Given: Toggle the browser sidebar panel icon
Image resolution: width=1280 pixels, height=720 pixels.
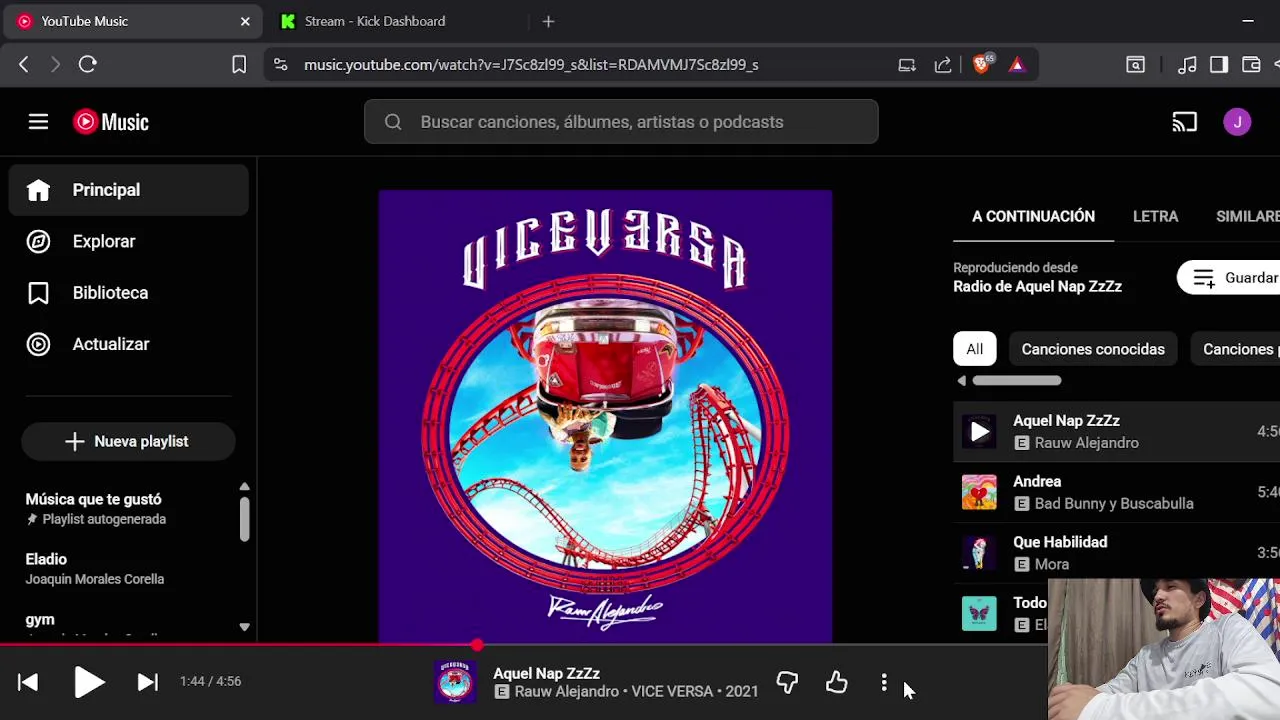Looking at the screenshot, I should pos(1219,65).
